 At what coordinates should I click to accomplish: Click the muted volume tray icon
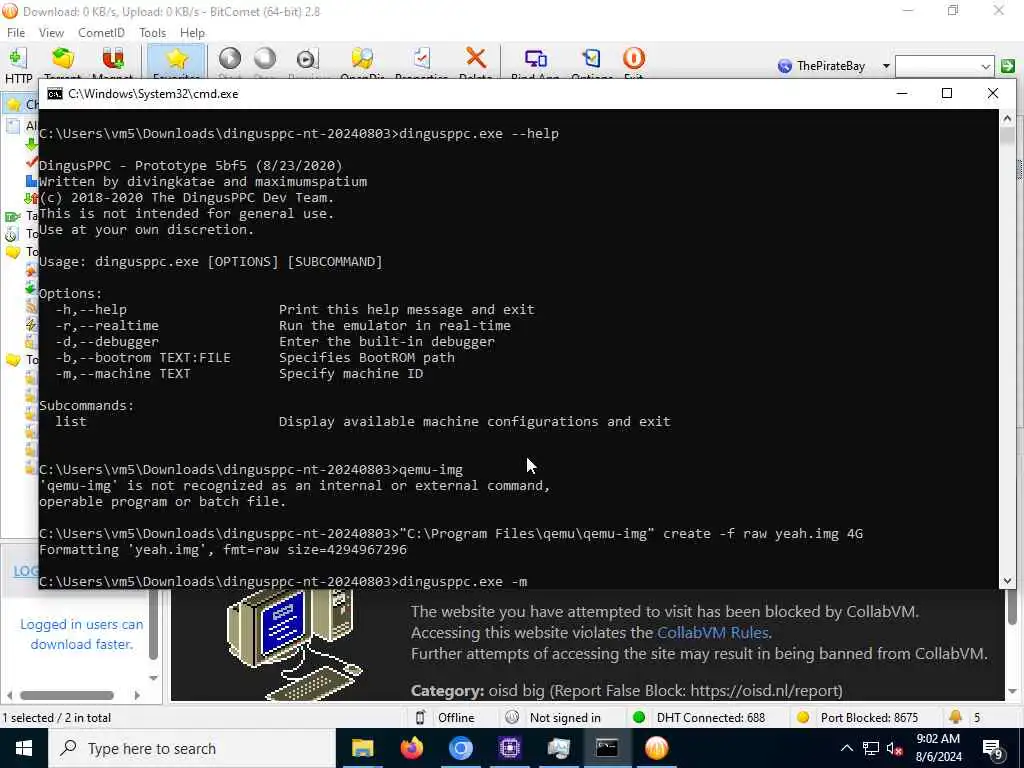click(x=895, y=748)
